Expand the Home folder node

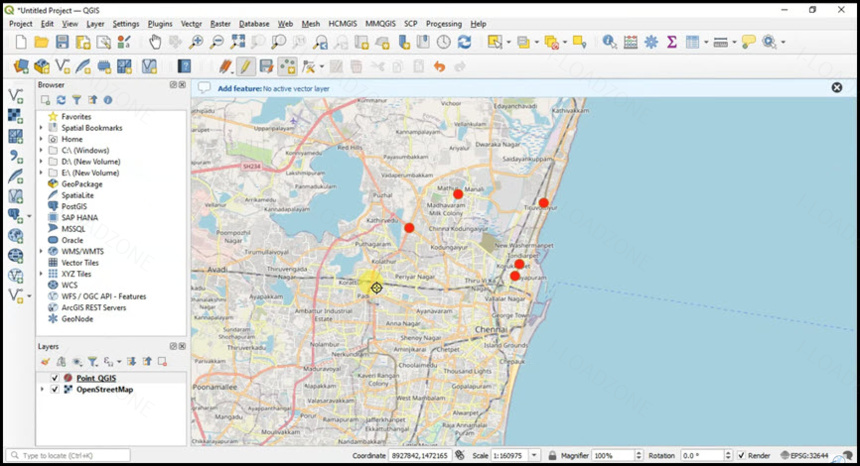click(41, 139)
